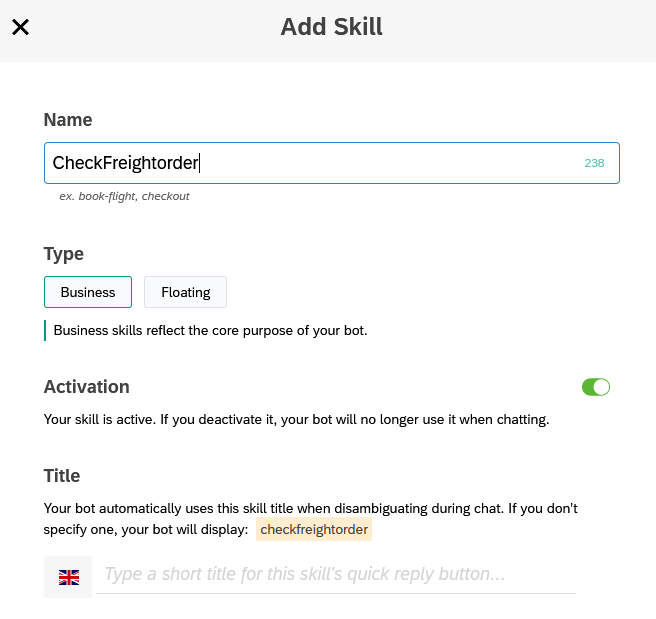Click the UK flag language icon
The width and height of the screenshot is (656, 619).
(x=69, y=577)
